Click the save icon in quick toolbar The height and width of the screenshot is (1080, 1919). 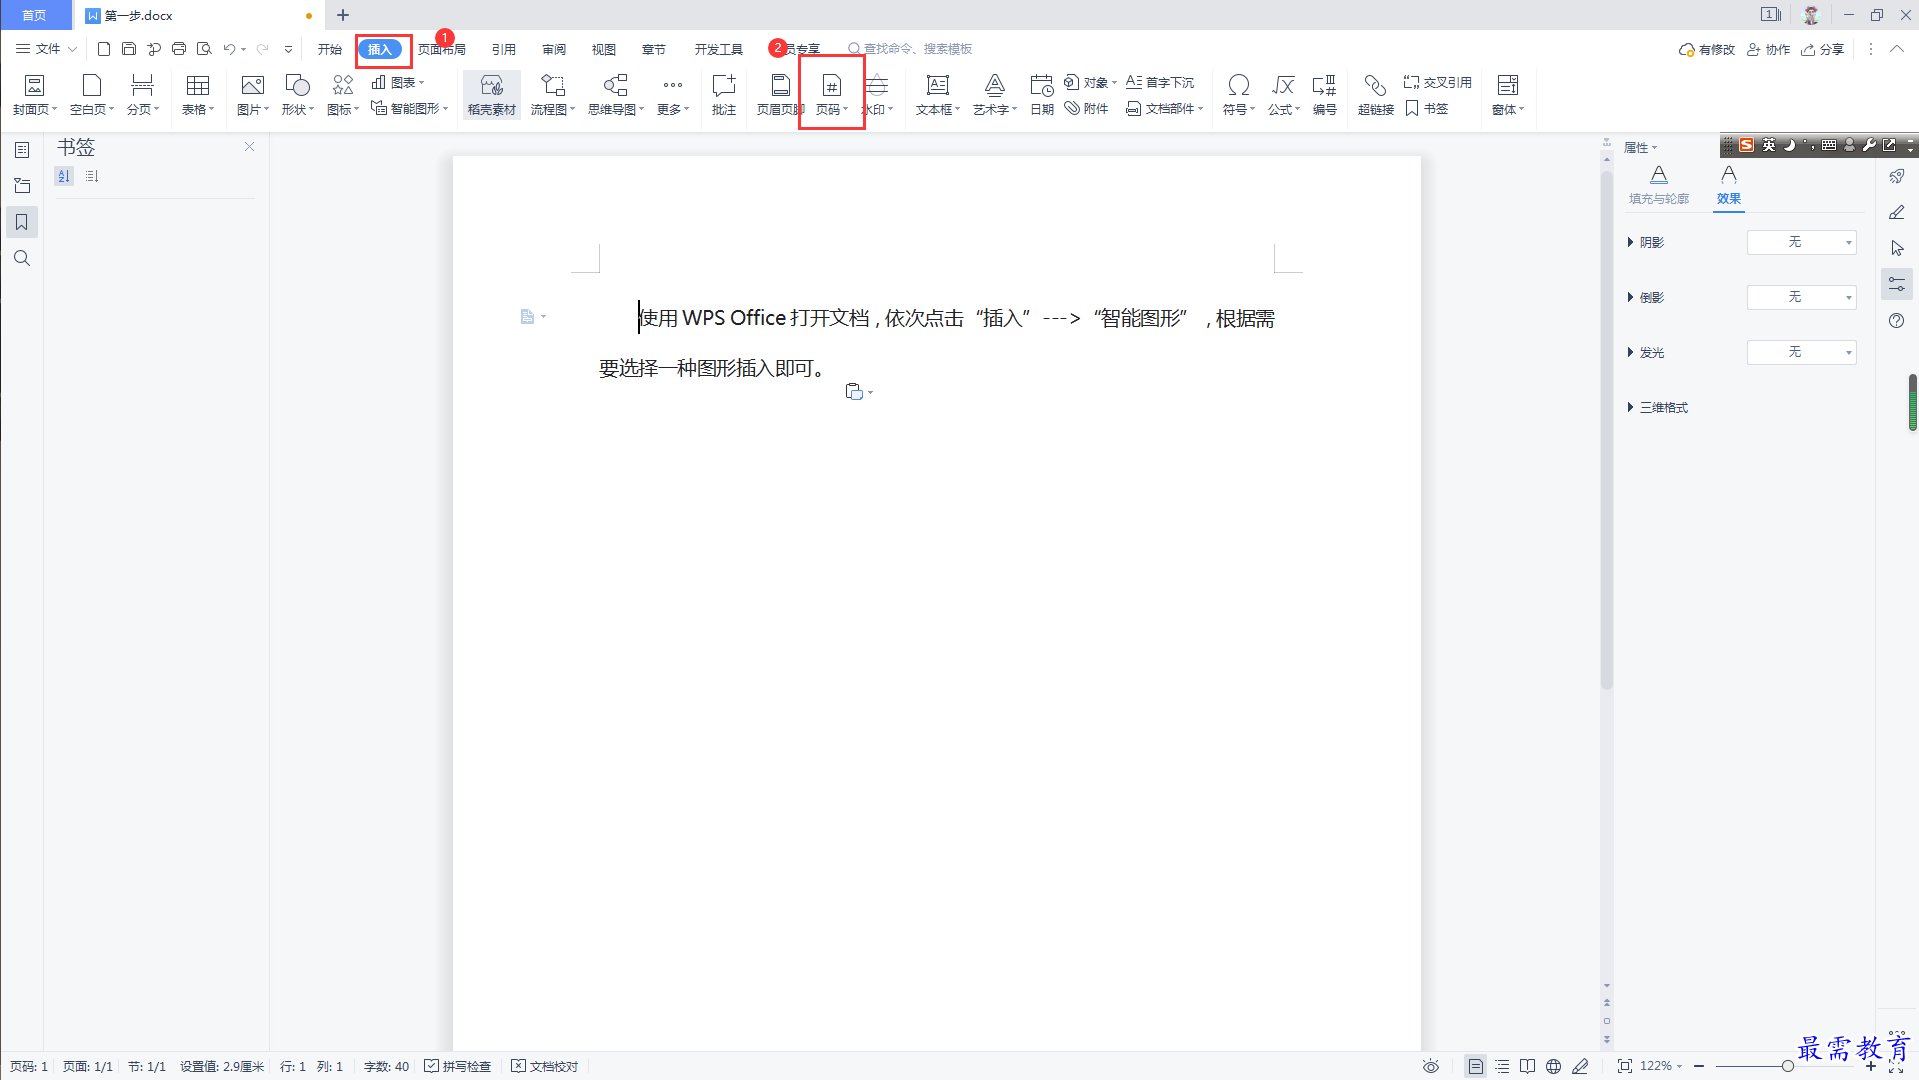[x=129, y=48]
